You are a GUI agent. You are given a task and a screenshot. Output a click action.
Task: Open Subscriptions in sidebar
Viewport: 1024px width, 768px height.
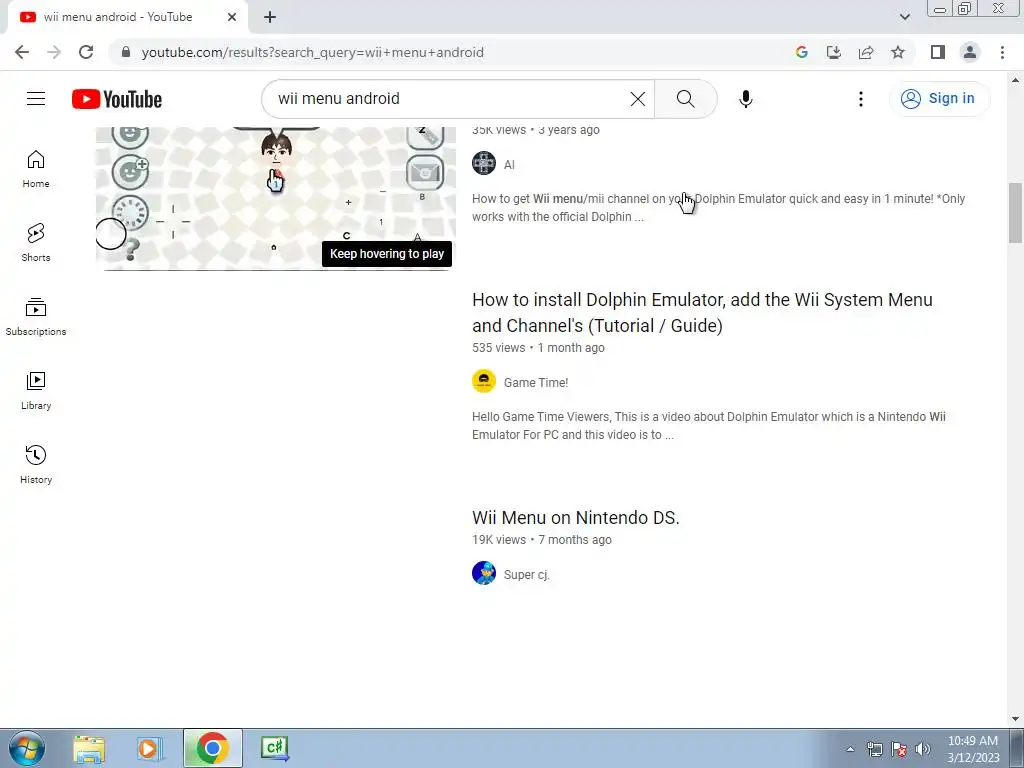36,317
